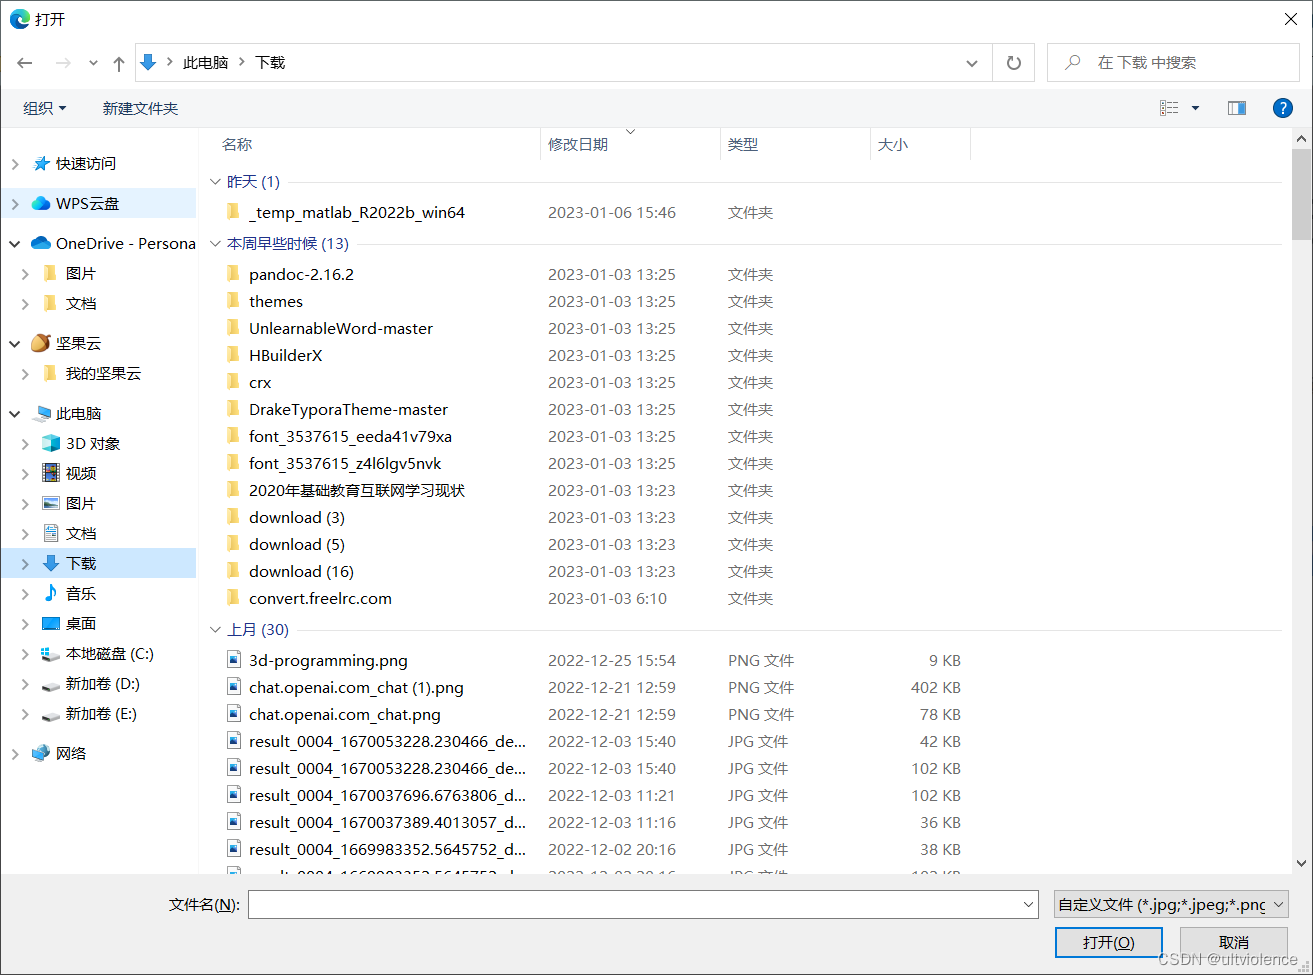The height and width of the screenshot is (975, 1313).
Task: Open the 文件名 history dropdown arrow
Action: click(1030, 904)
